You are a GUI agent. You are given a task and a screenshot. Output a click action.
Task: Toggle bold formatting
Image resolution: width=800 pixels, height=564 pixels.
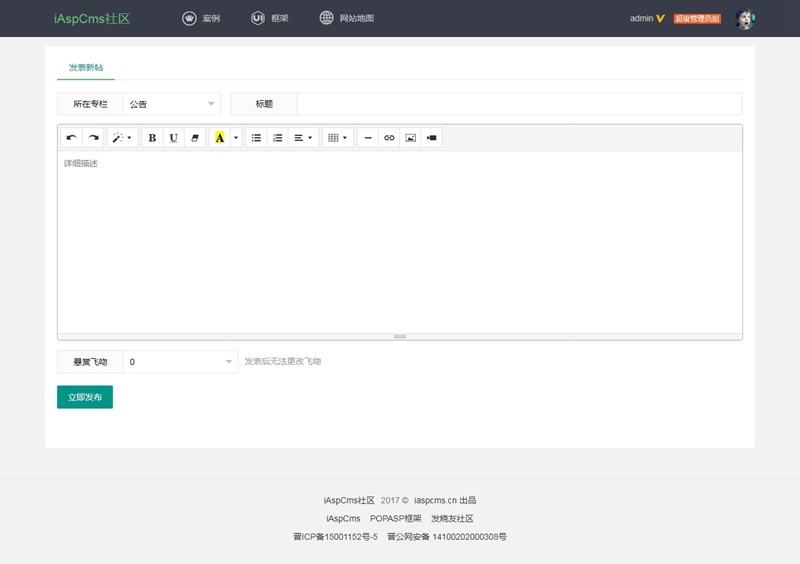click(x=152, y=138)
